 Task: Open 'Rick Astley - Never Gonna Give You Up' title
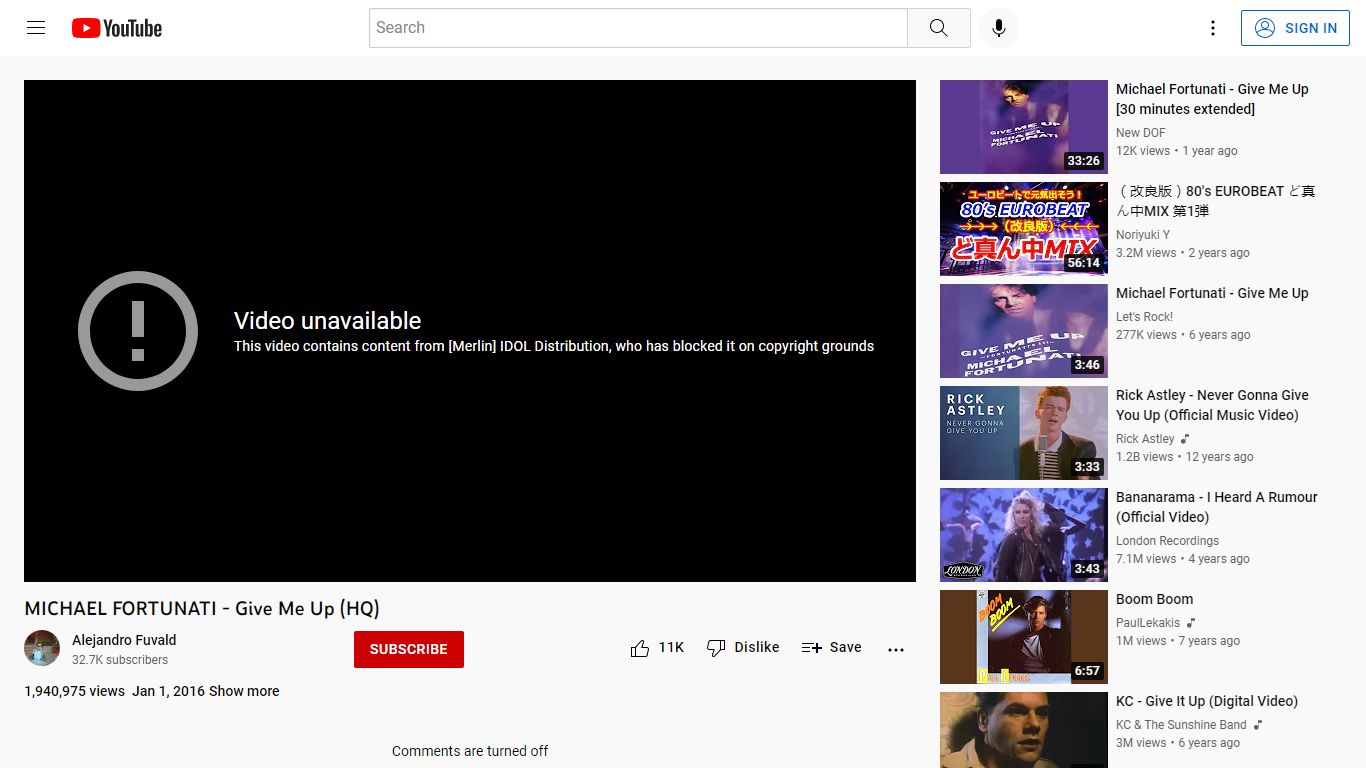1212,405
